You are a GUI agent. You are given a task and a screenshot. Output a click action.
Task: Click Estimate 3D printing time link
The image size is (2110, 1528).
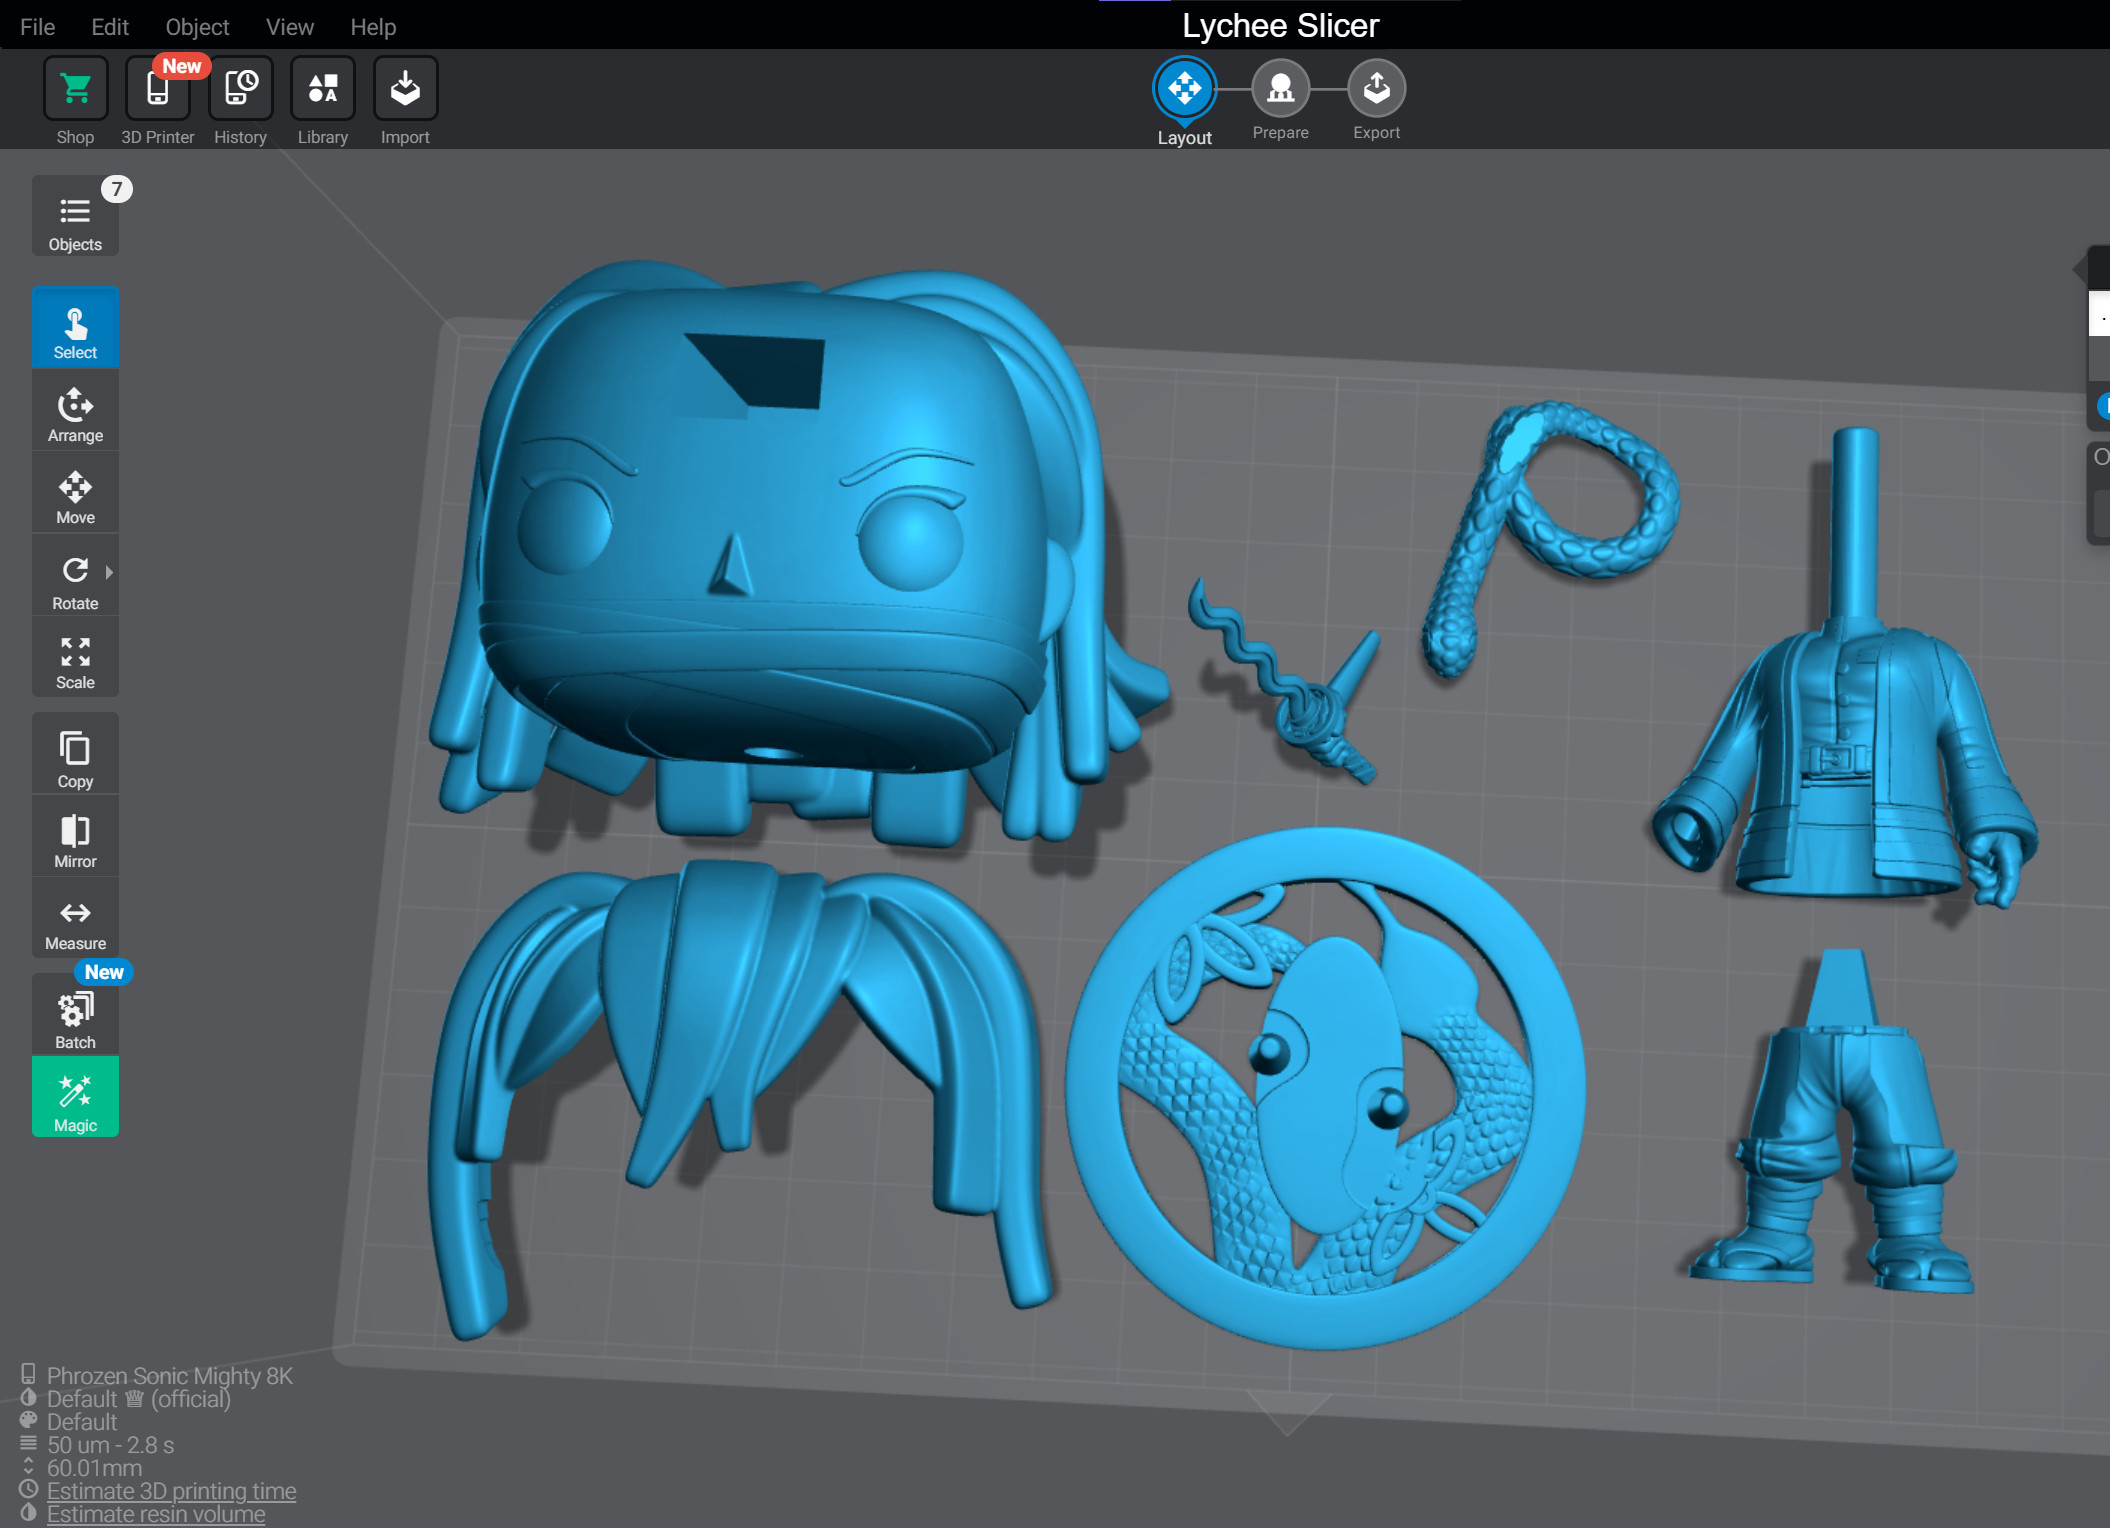pyautogui.click(x=171, y=1491)
